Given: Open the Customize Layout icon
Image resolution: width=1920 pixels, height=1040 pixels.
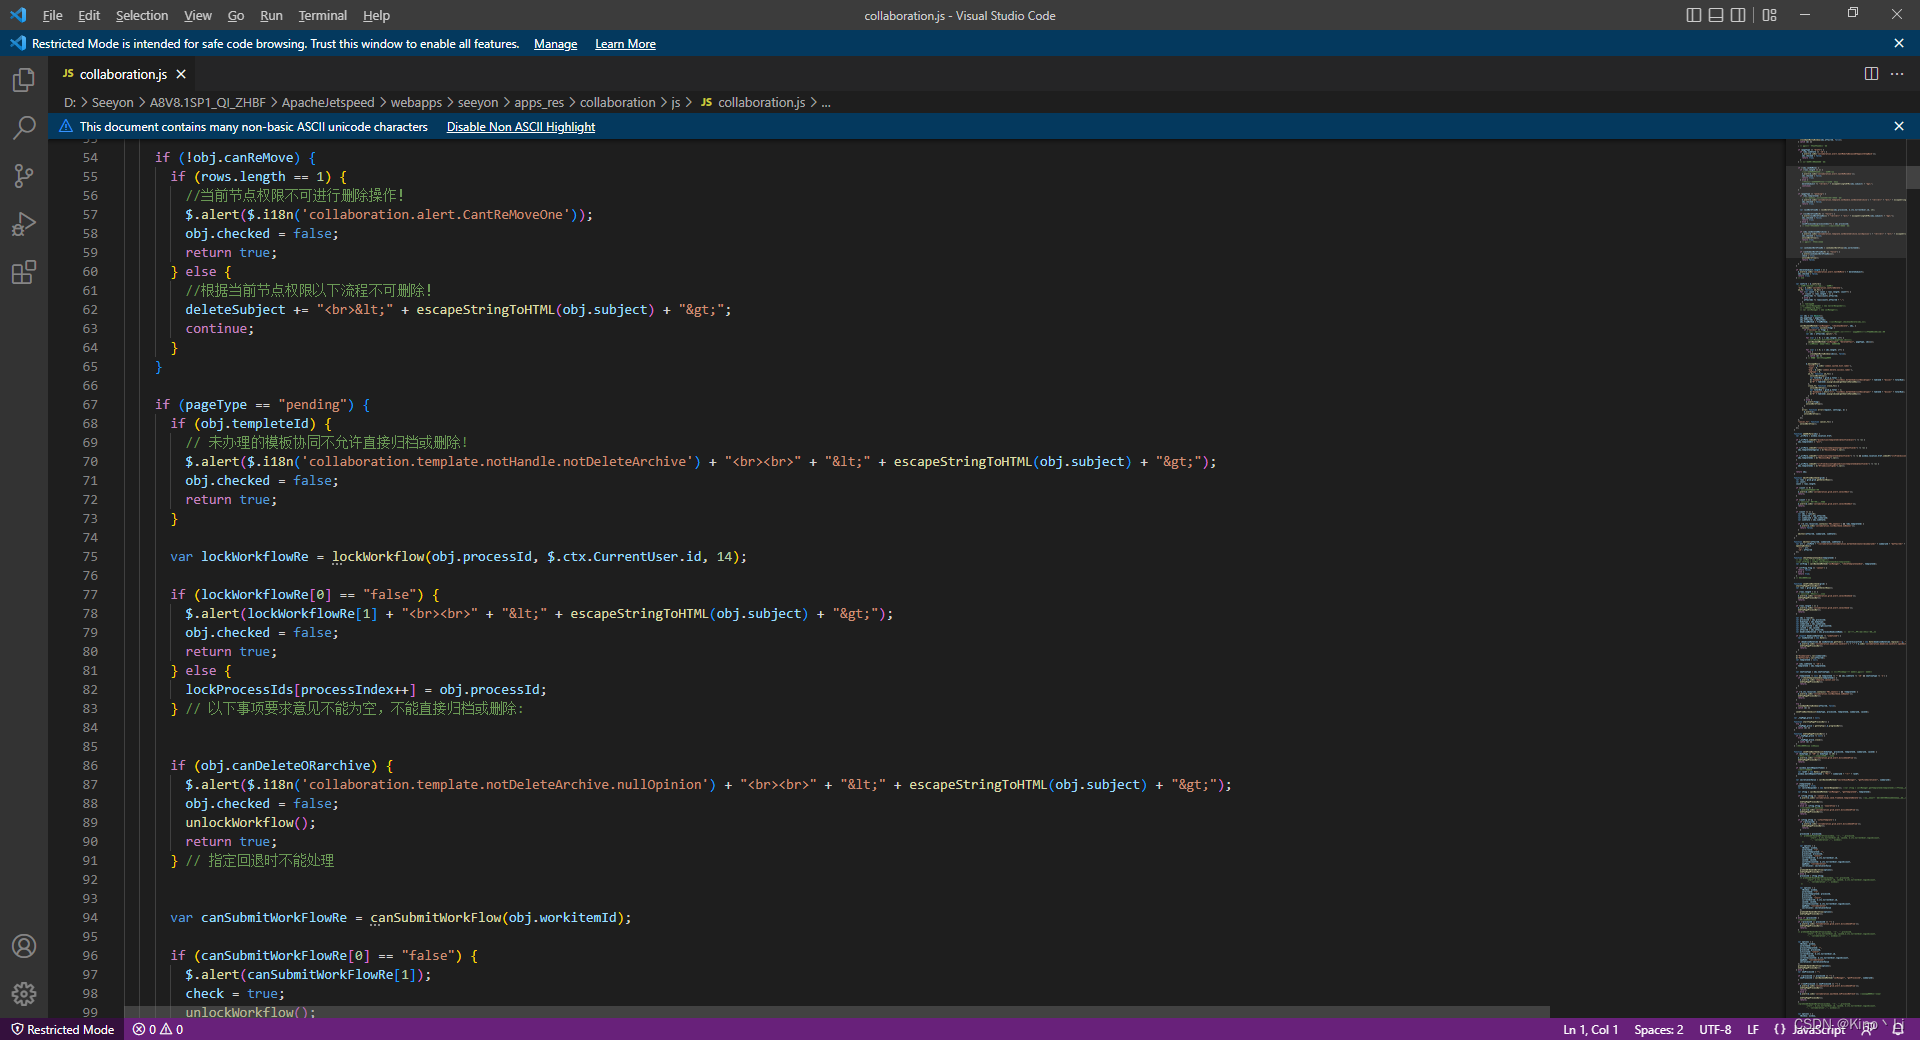Looking at the screenshot, I should click(x=1770, y=15).
